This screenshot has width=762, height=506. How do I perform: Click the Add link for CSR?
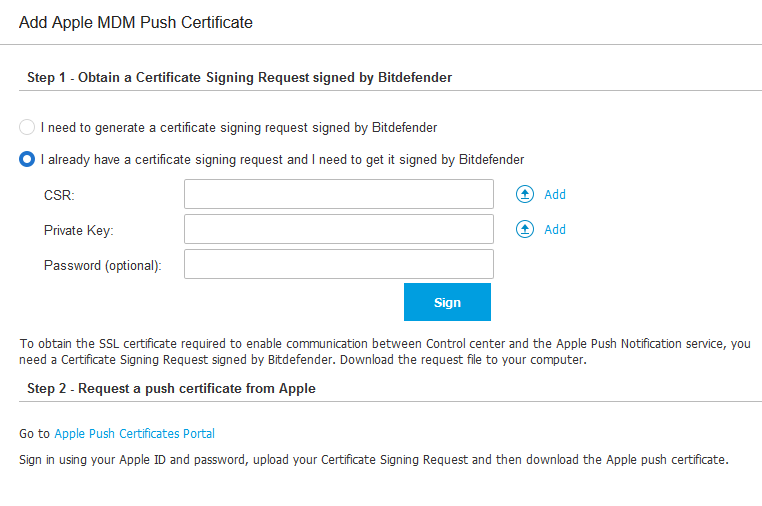pos(554,194)
